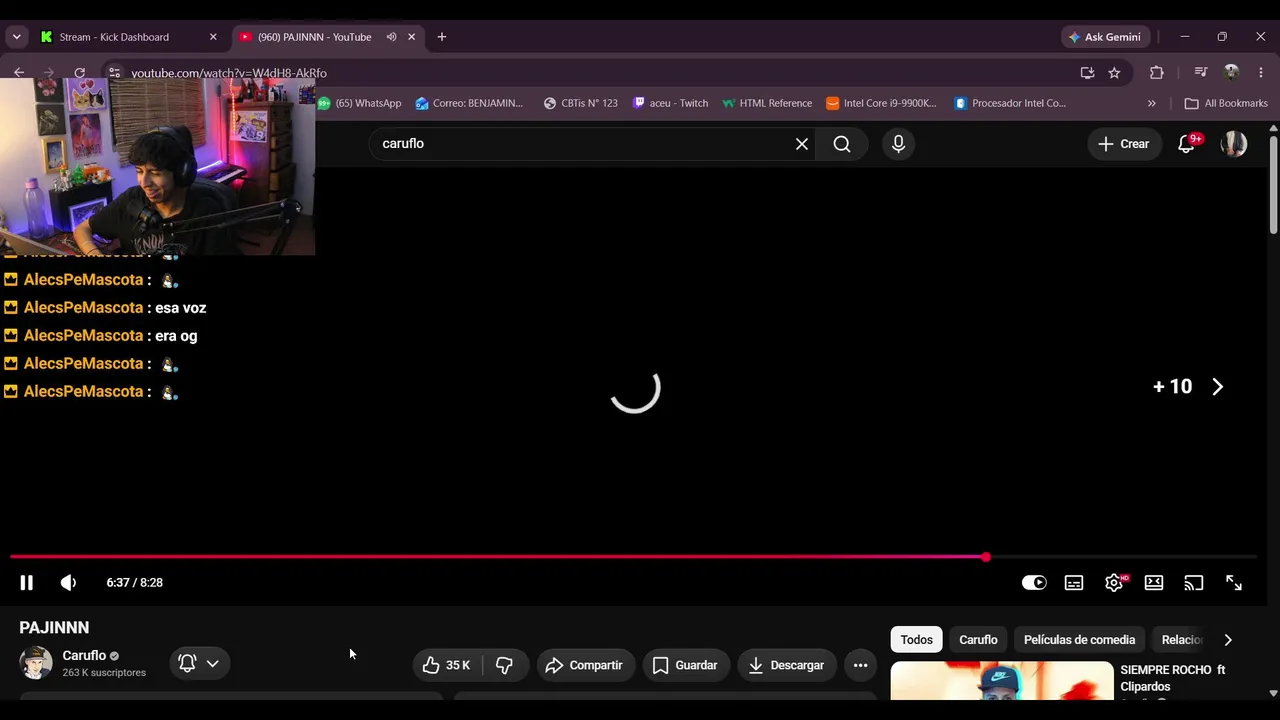Expand the subscription notification dropdown
This screenshot has width=1280, height=720.
click(199, 663)
